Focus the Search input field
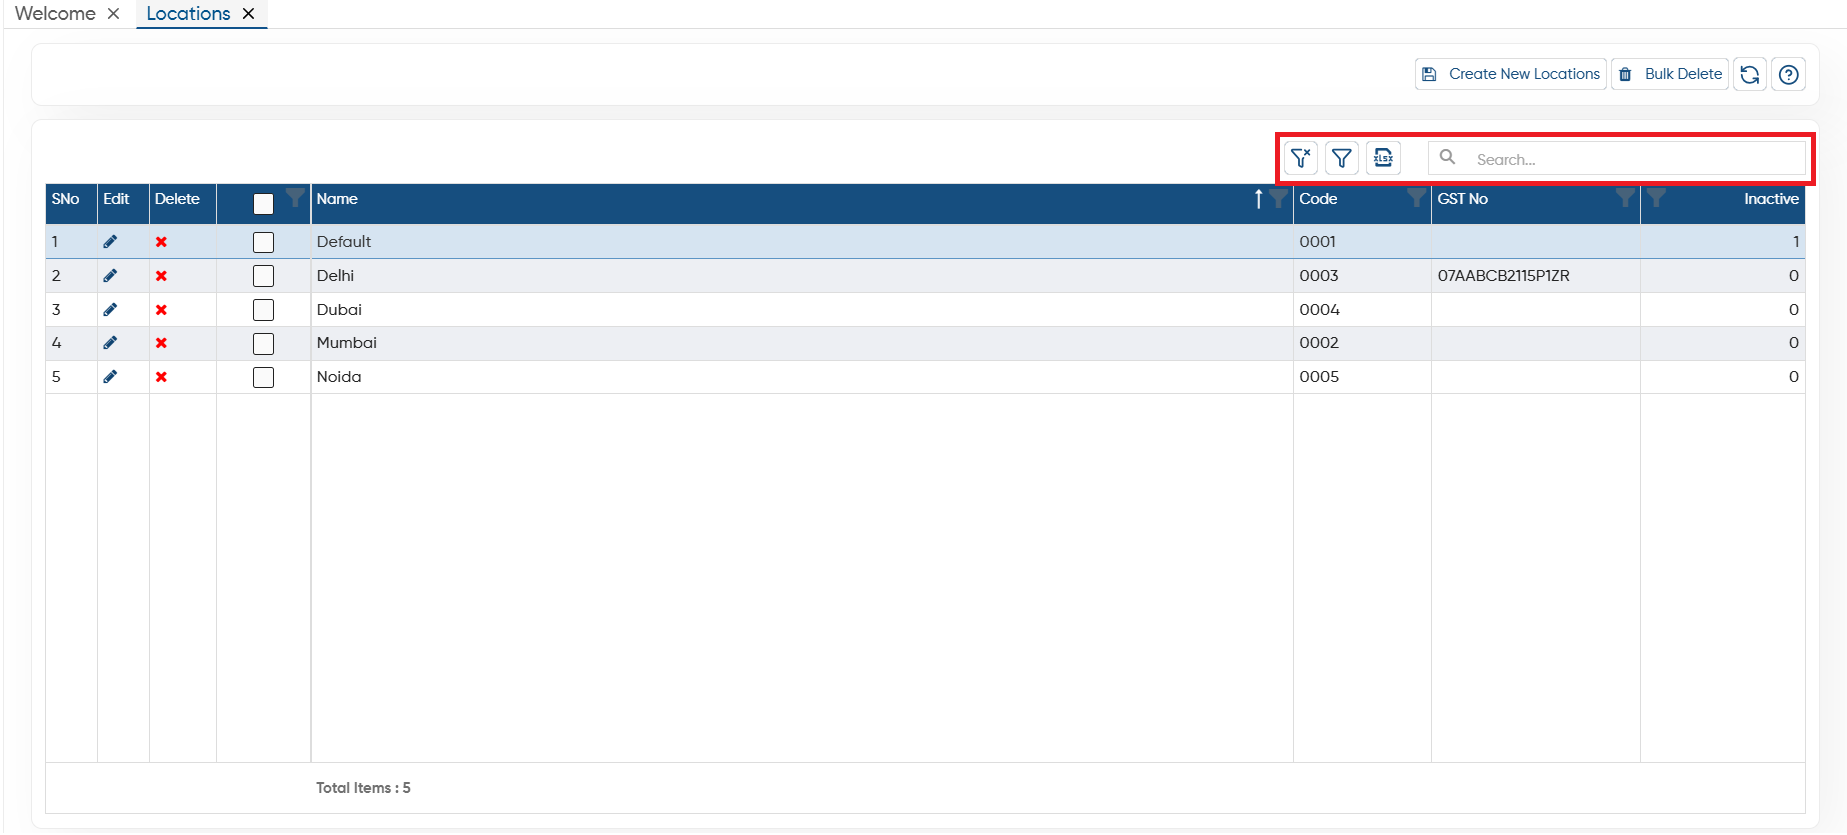1847x835 pixels. tap(1617, 158)
